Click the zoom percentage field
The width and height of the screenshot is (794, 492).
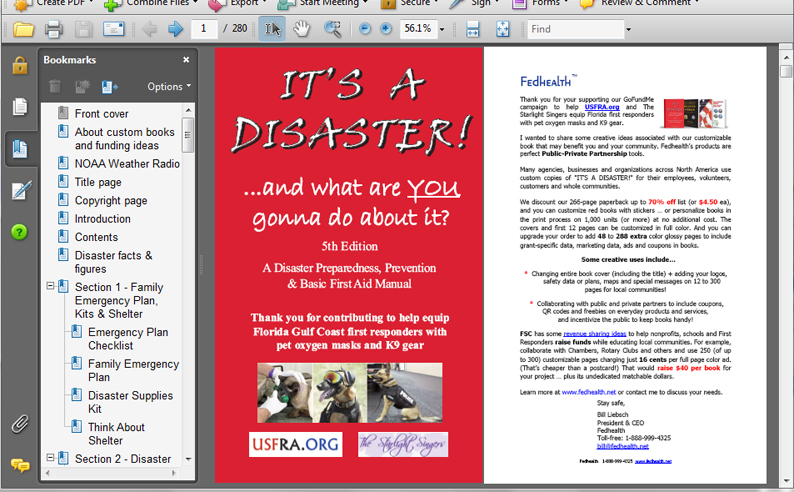418,29
